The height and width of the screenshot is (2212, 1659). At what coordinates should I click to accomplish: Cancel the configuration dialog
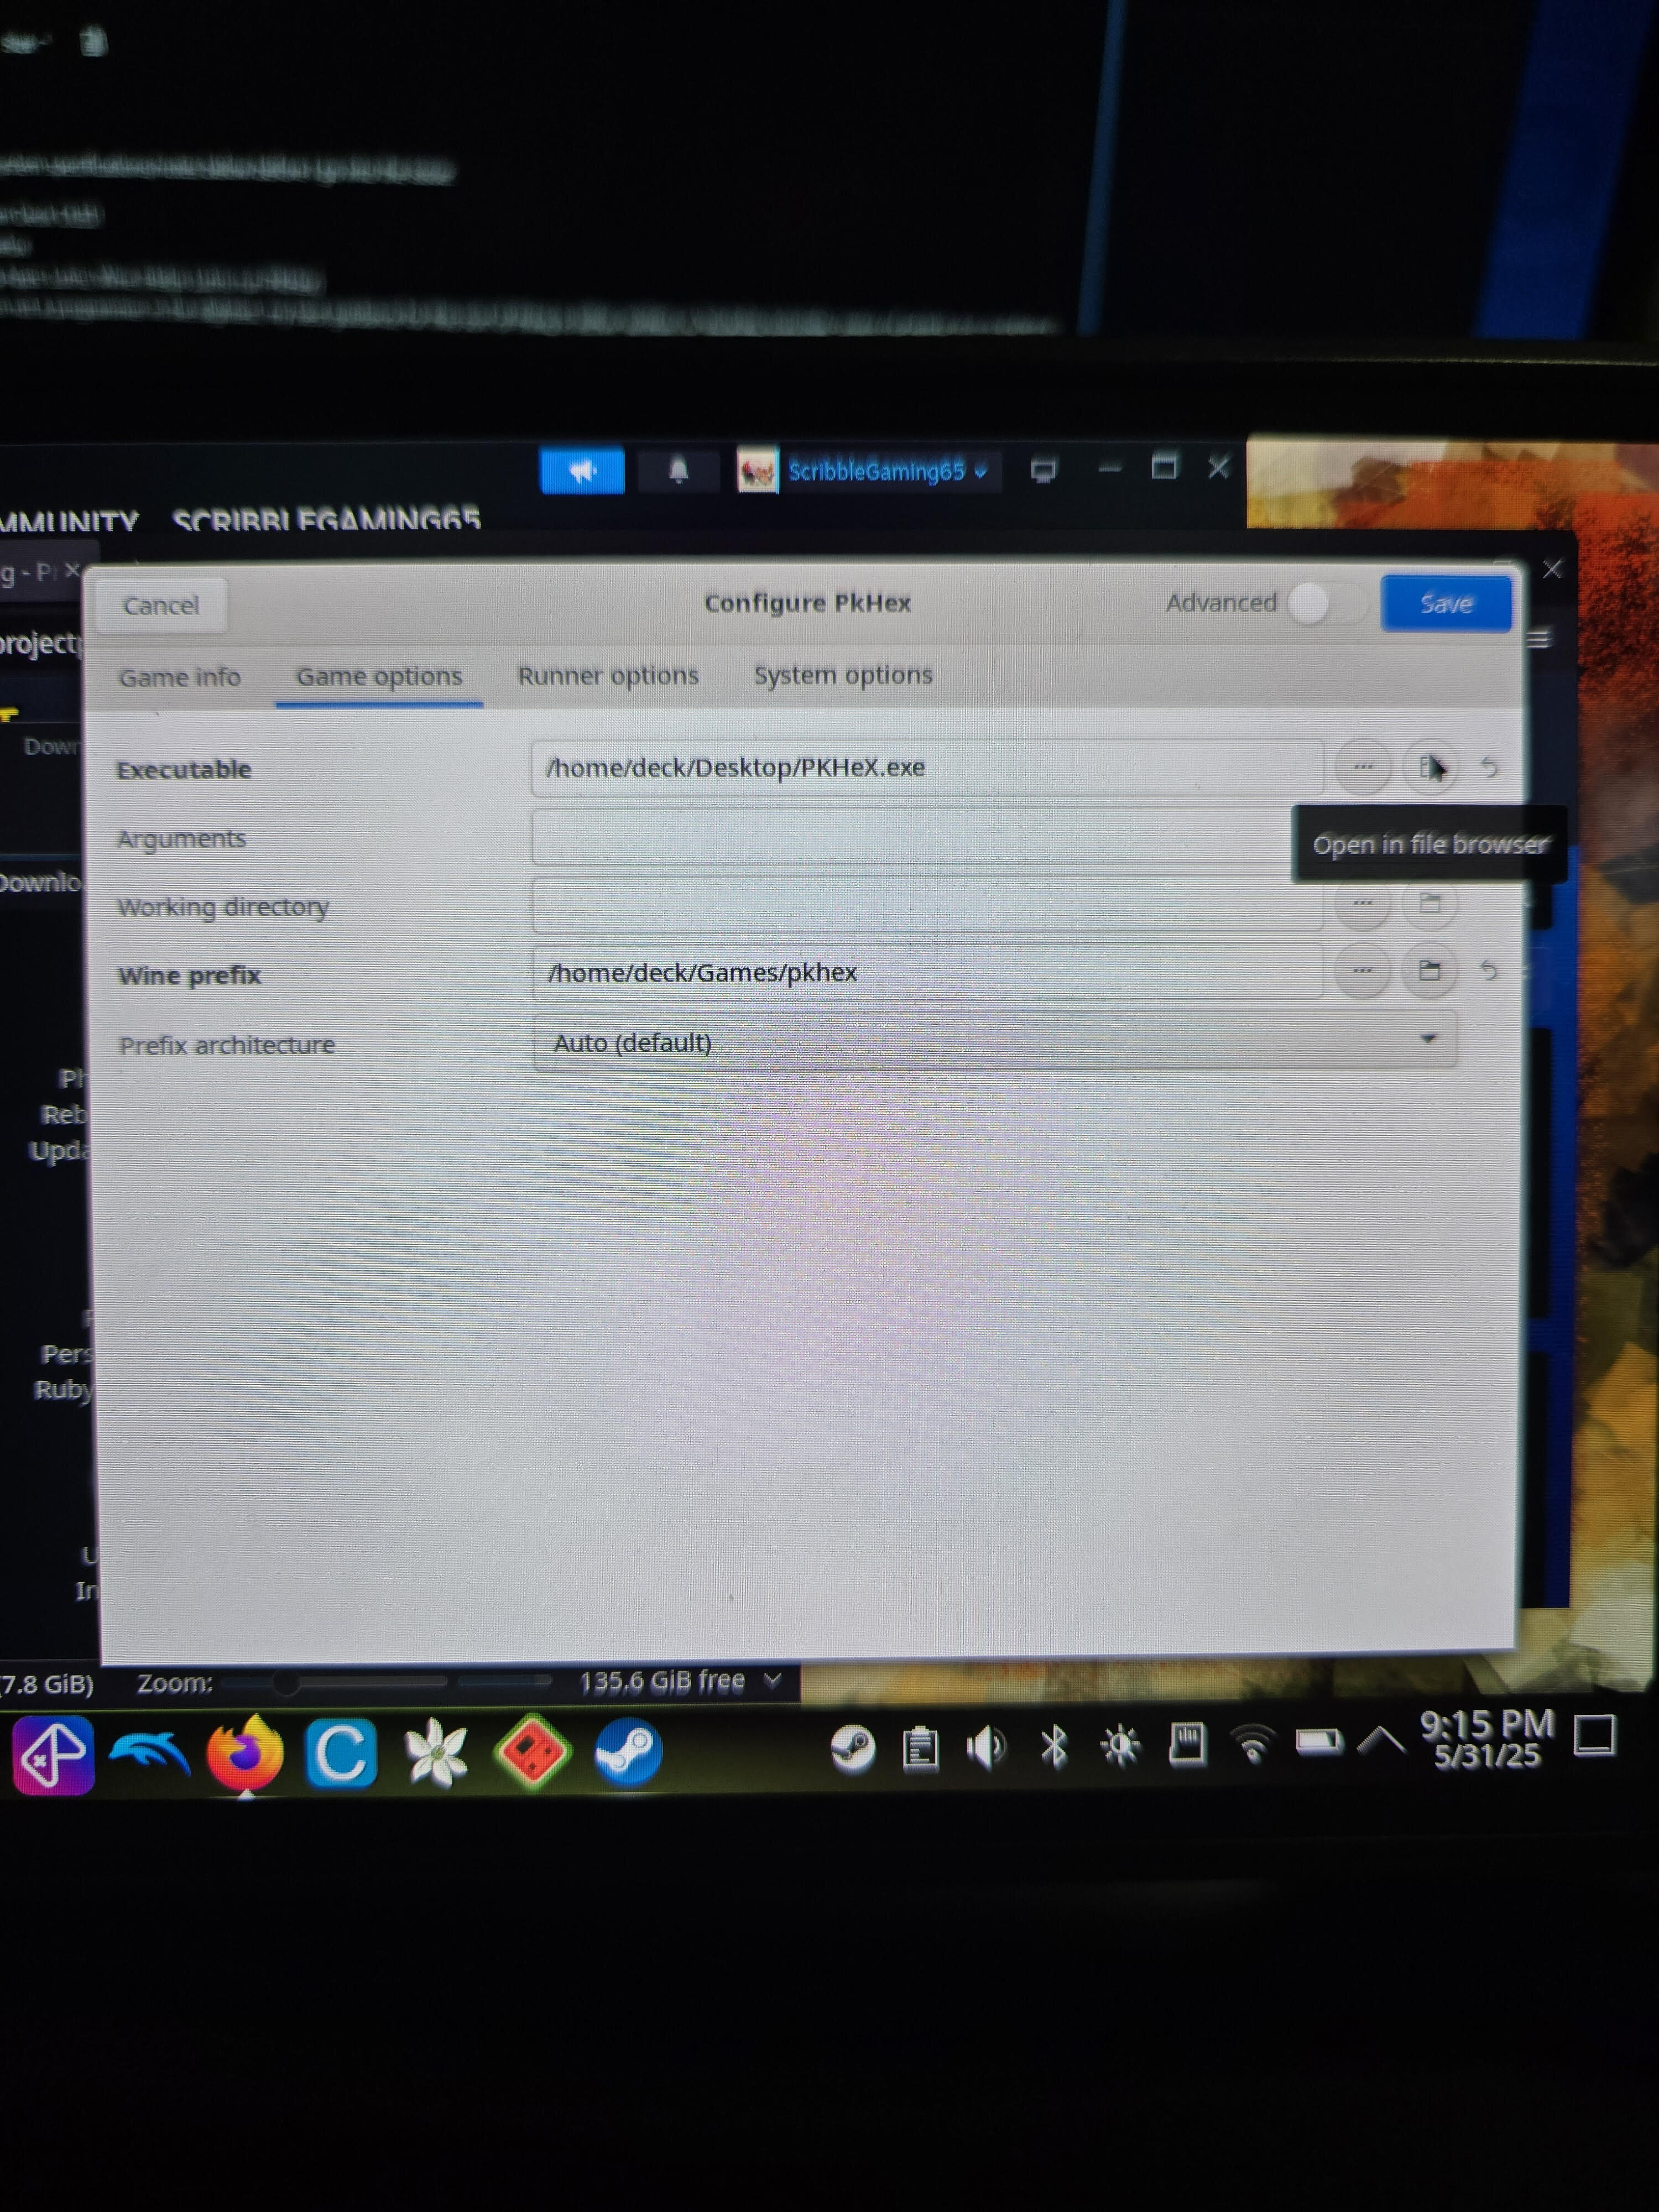(161, 605)
